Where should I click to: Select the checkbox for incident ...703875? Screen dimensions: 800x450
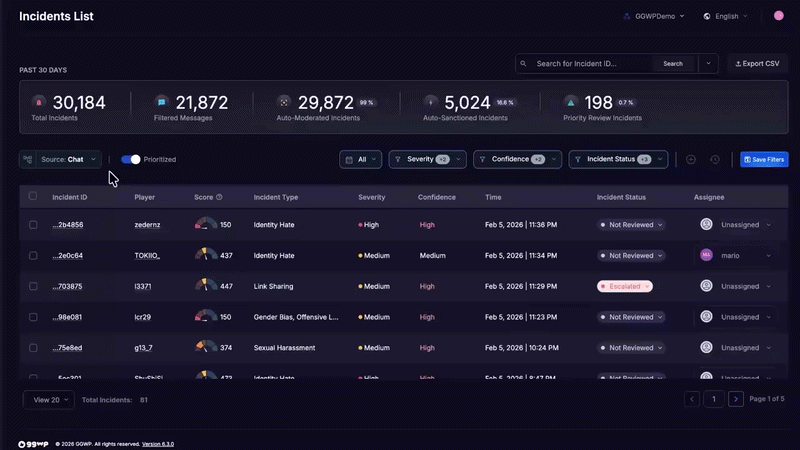click(x=33, y=286)
